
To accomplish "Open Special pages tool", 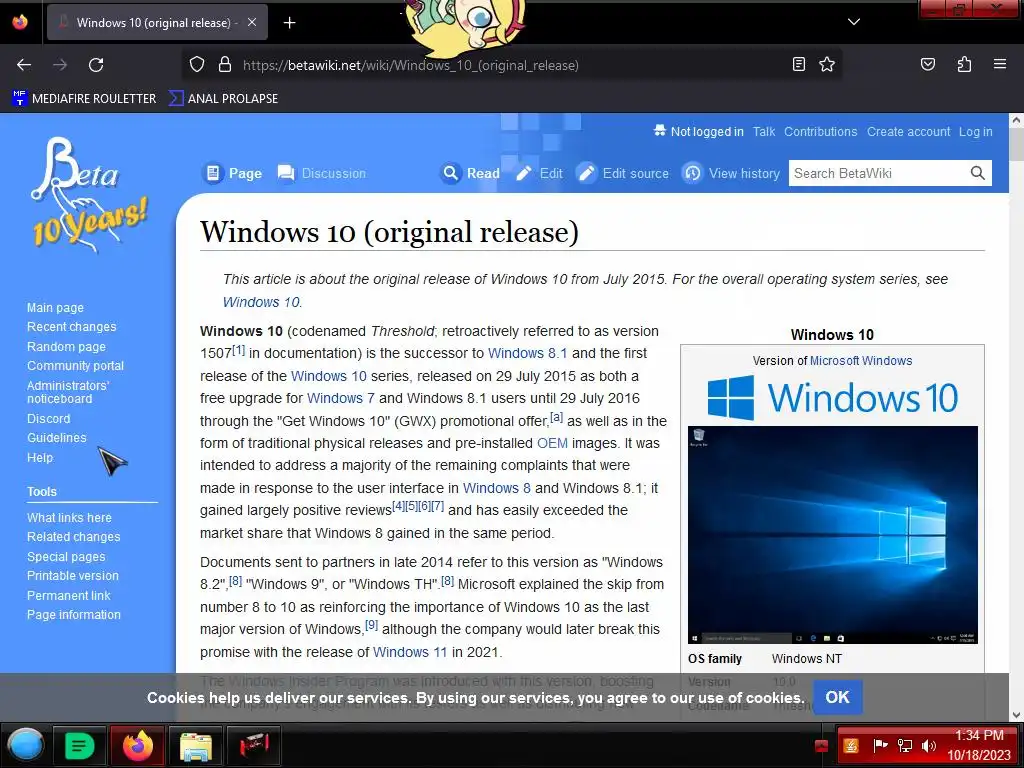I will [x=66, y=556].
